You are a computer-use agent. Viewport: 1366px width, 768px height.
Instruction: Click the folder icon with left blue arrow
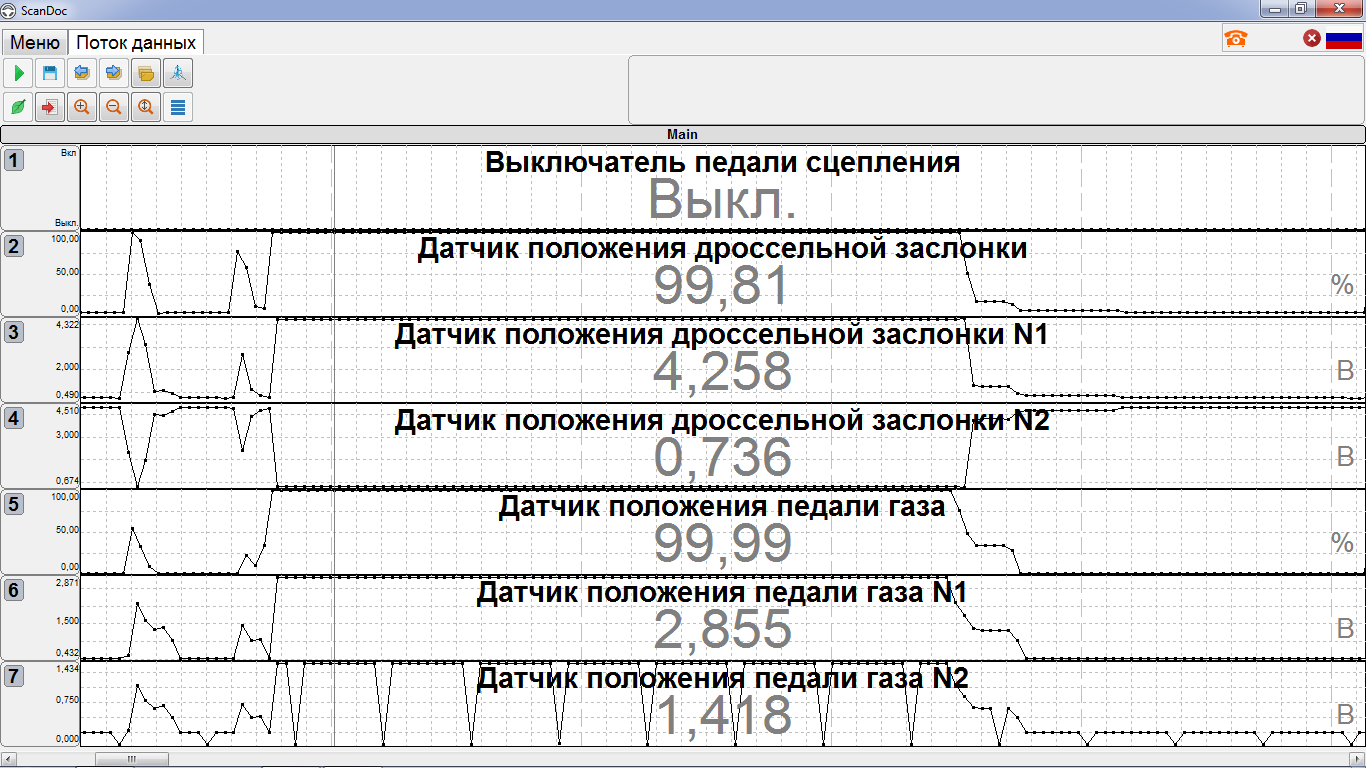pyautogui.click(x=82, y=73)
